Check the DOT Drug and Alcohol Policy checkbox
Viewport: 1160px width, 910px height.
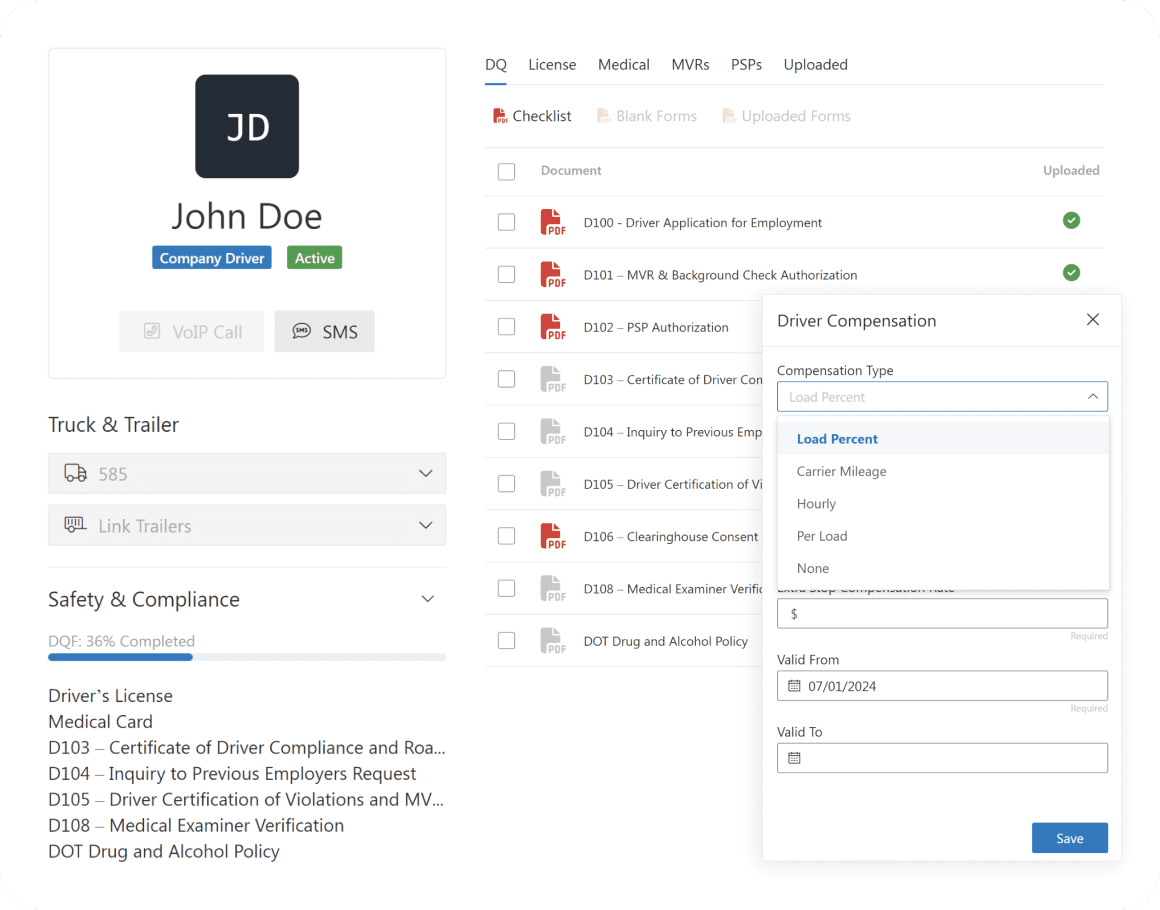[506, 641]
